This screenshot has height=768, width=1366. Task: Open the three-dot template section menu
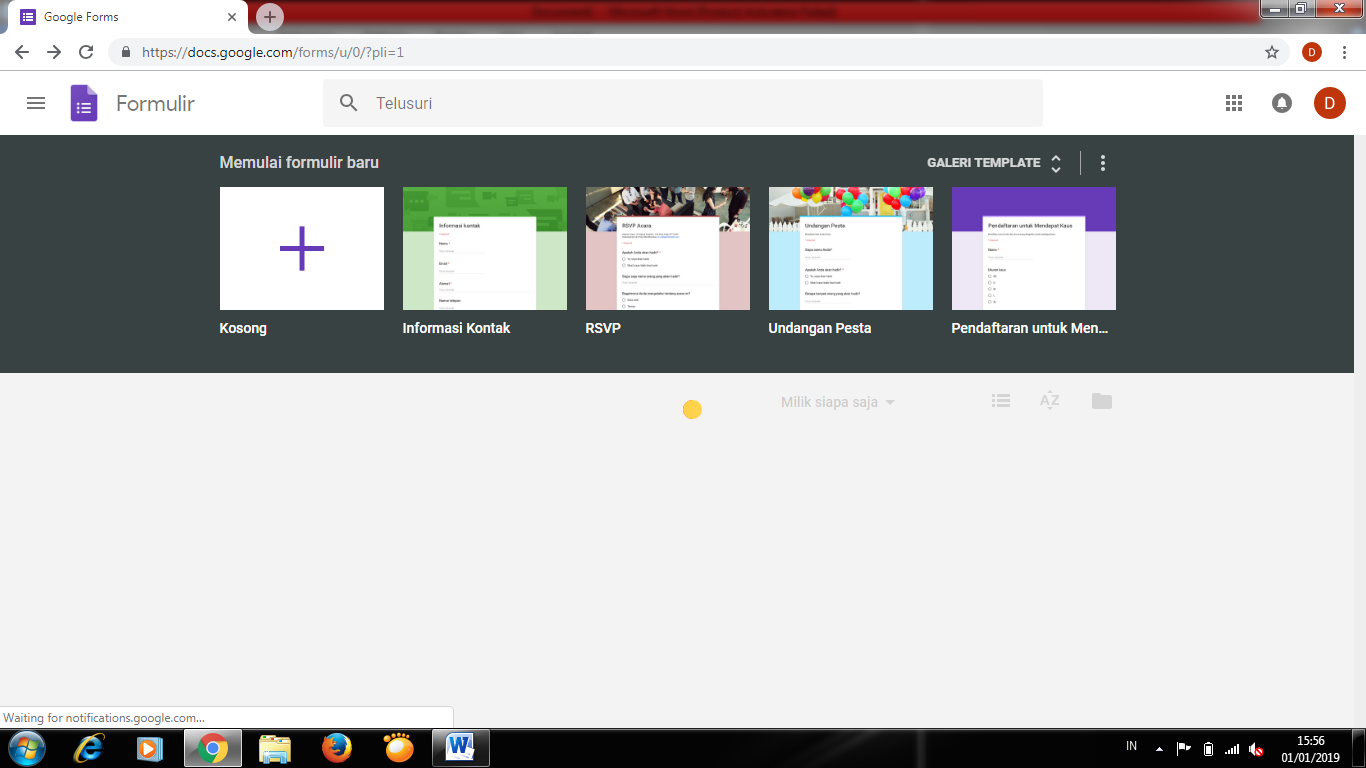[1103, 163]
